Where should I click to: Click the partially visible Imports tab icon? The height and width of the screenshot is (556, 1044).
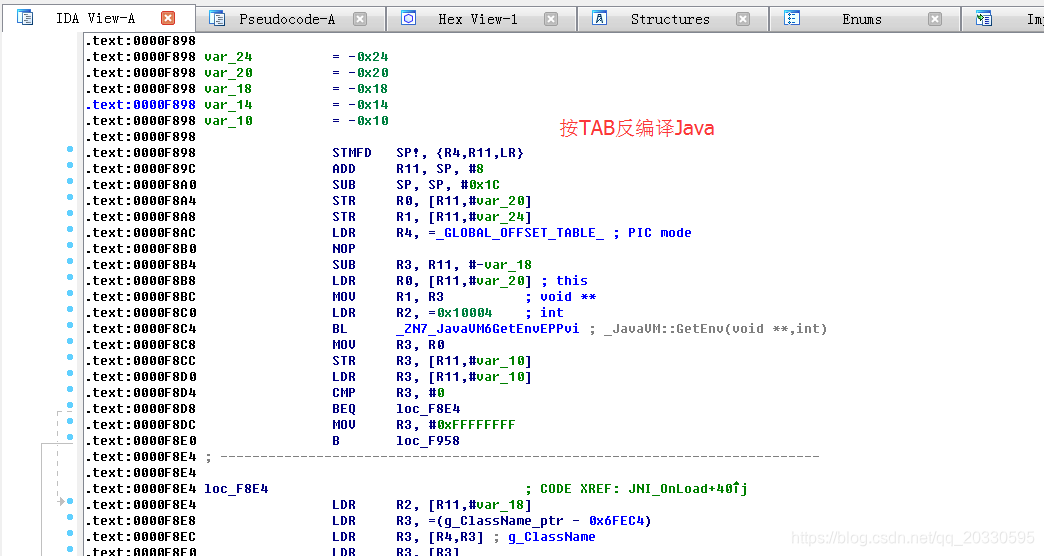(x=983, y=18)
